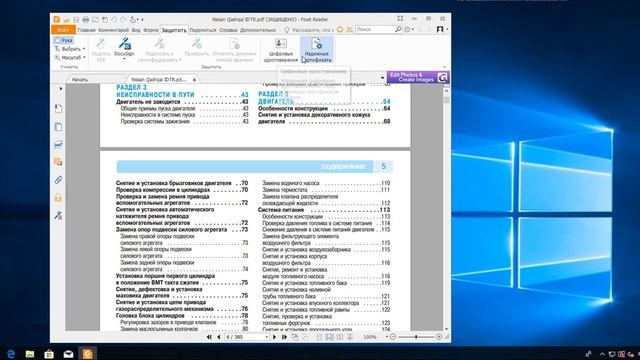Expand the Масштаб zoom dropdown
The height and width of the screenshot is (360, 640).
(x=84, y=58)
